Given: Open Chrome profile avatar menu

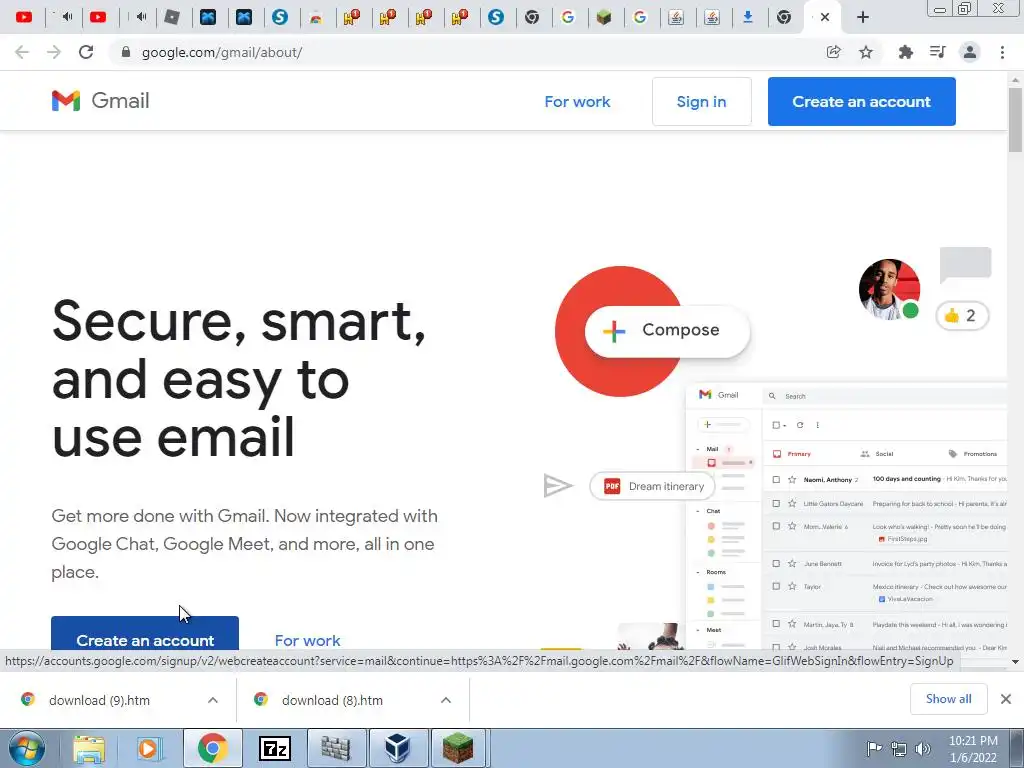Looking at the screenshot, I should point(970,52).
